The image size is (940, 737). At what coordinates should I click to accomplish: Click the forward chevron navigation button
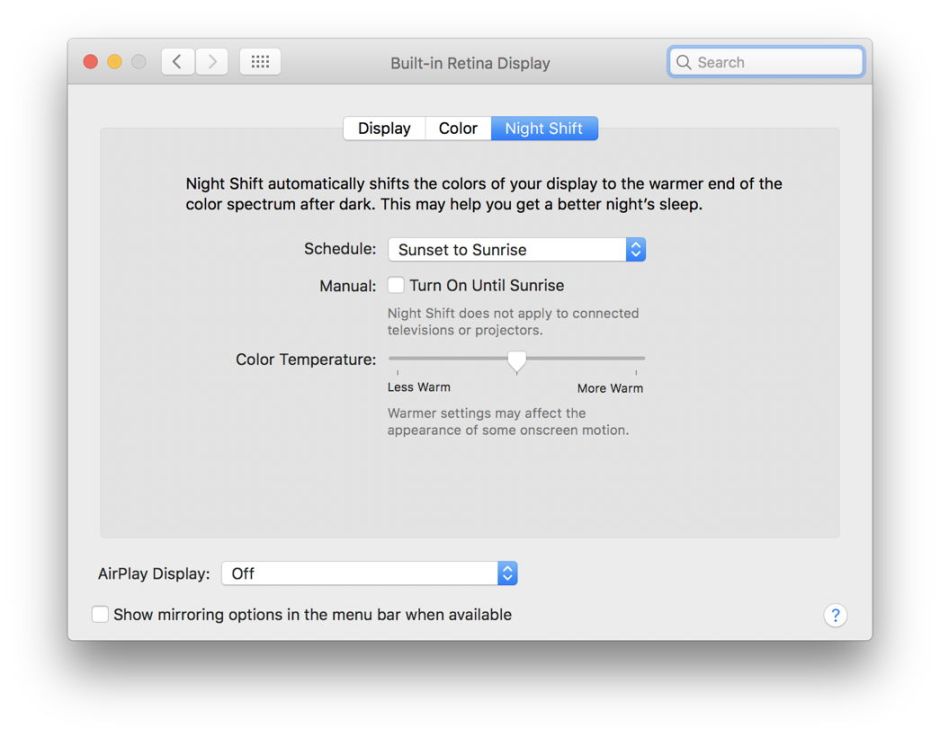pyautogui.click(x=211, y=62)
